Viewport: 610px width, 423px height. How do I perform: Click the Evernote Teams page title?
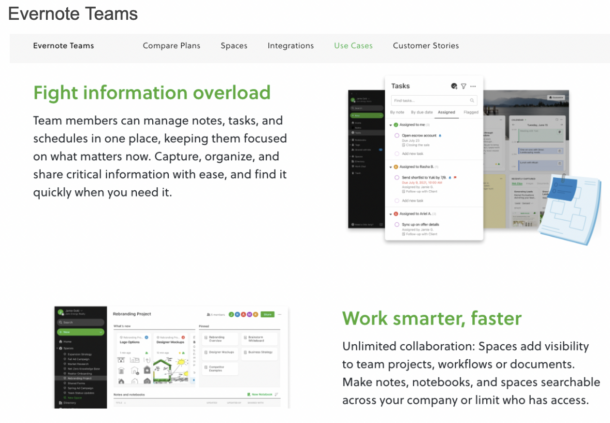pyautogui.click(x=73, y=14)
